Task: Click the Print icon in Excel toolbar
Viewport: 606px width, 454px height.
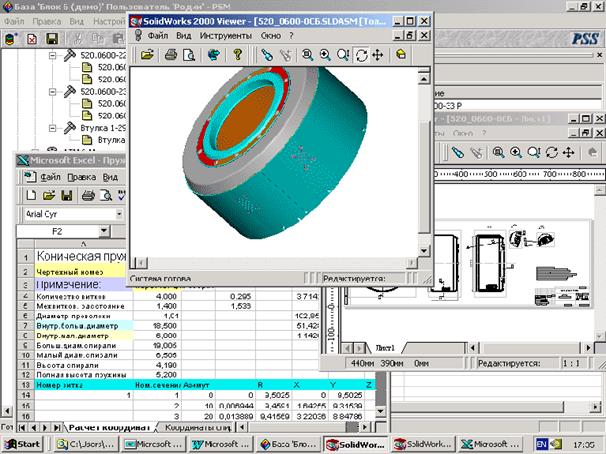Action: (x=88, y=195)
